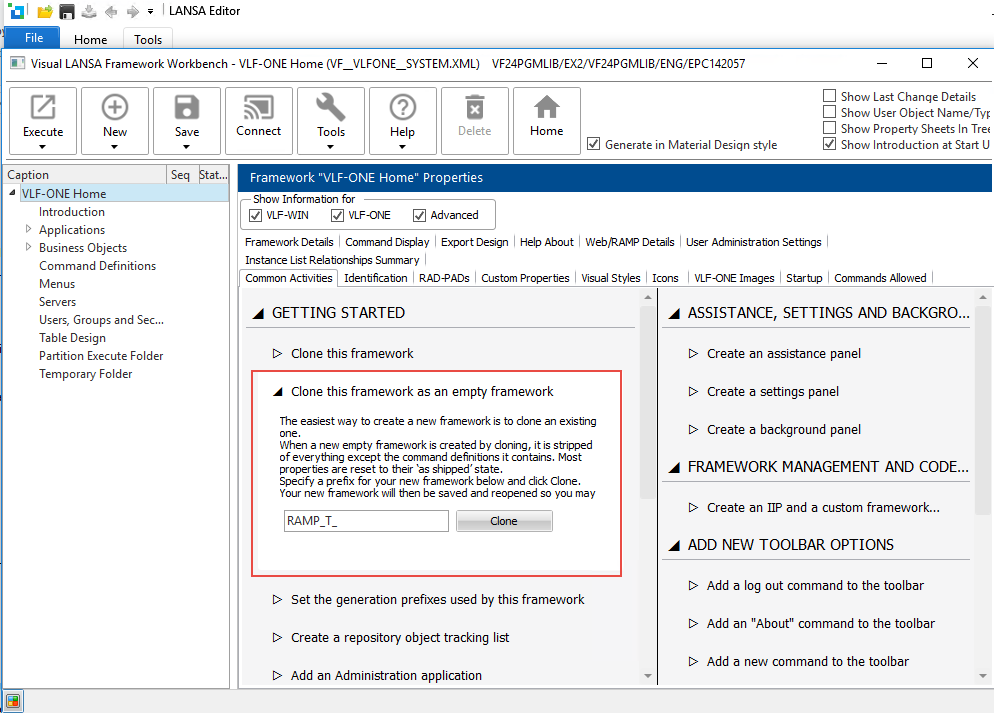This screenshot has width=994, height=713.
Task: Toggle Show Introduction at Start Up checkbox
Action: [829, 144]
